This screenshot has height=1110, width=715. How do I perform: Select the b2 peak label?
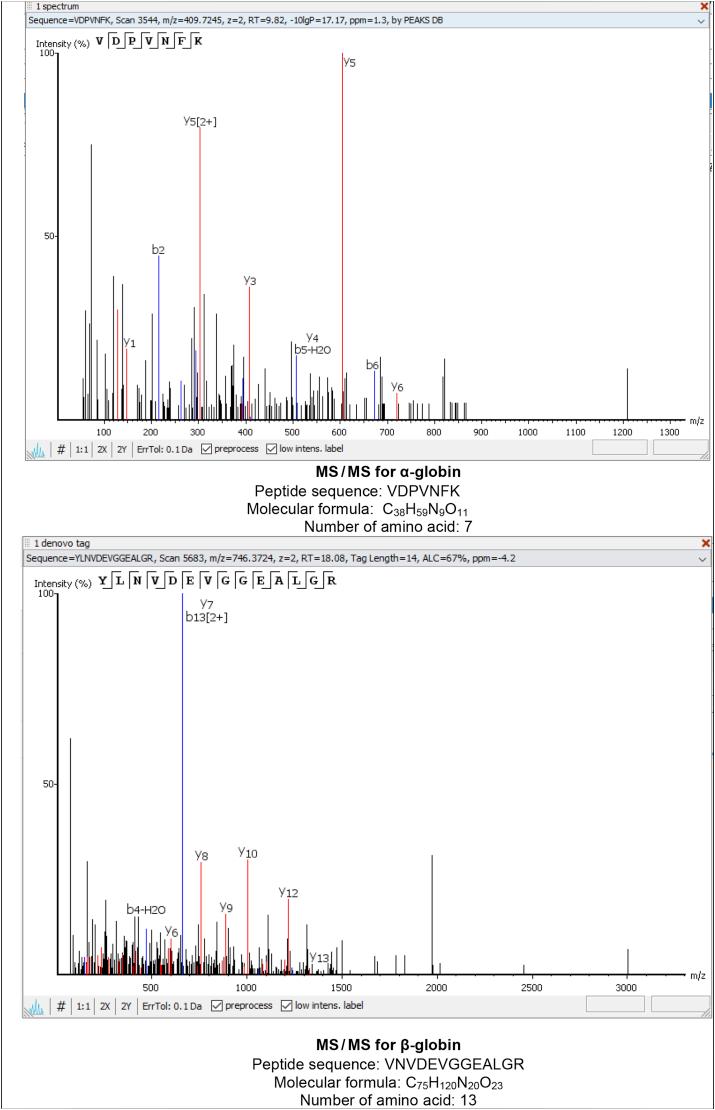tap(158, 250)
